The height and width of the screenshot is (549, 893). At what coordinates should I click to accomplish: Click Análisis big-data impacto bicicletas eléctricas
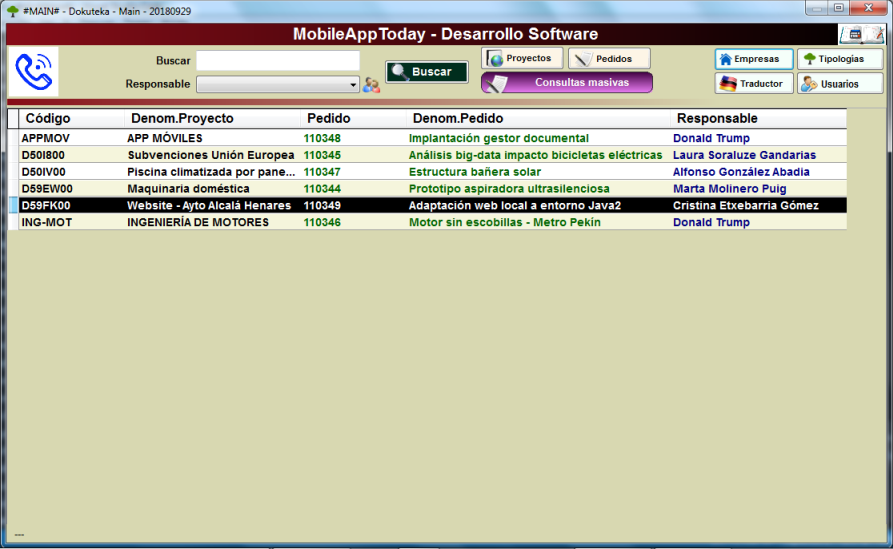[535, 155]
